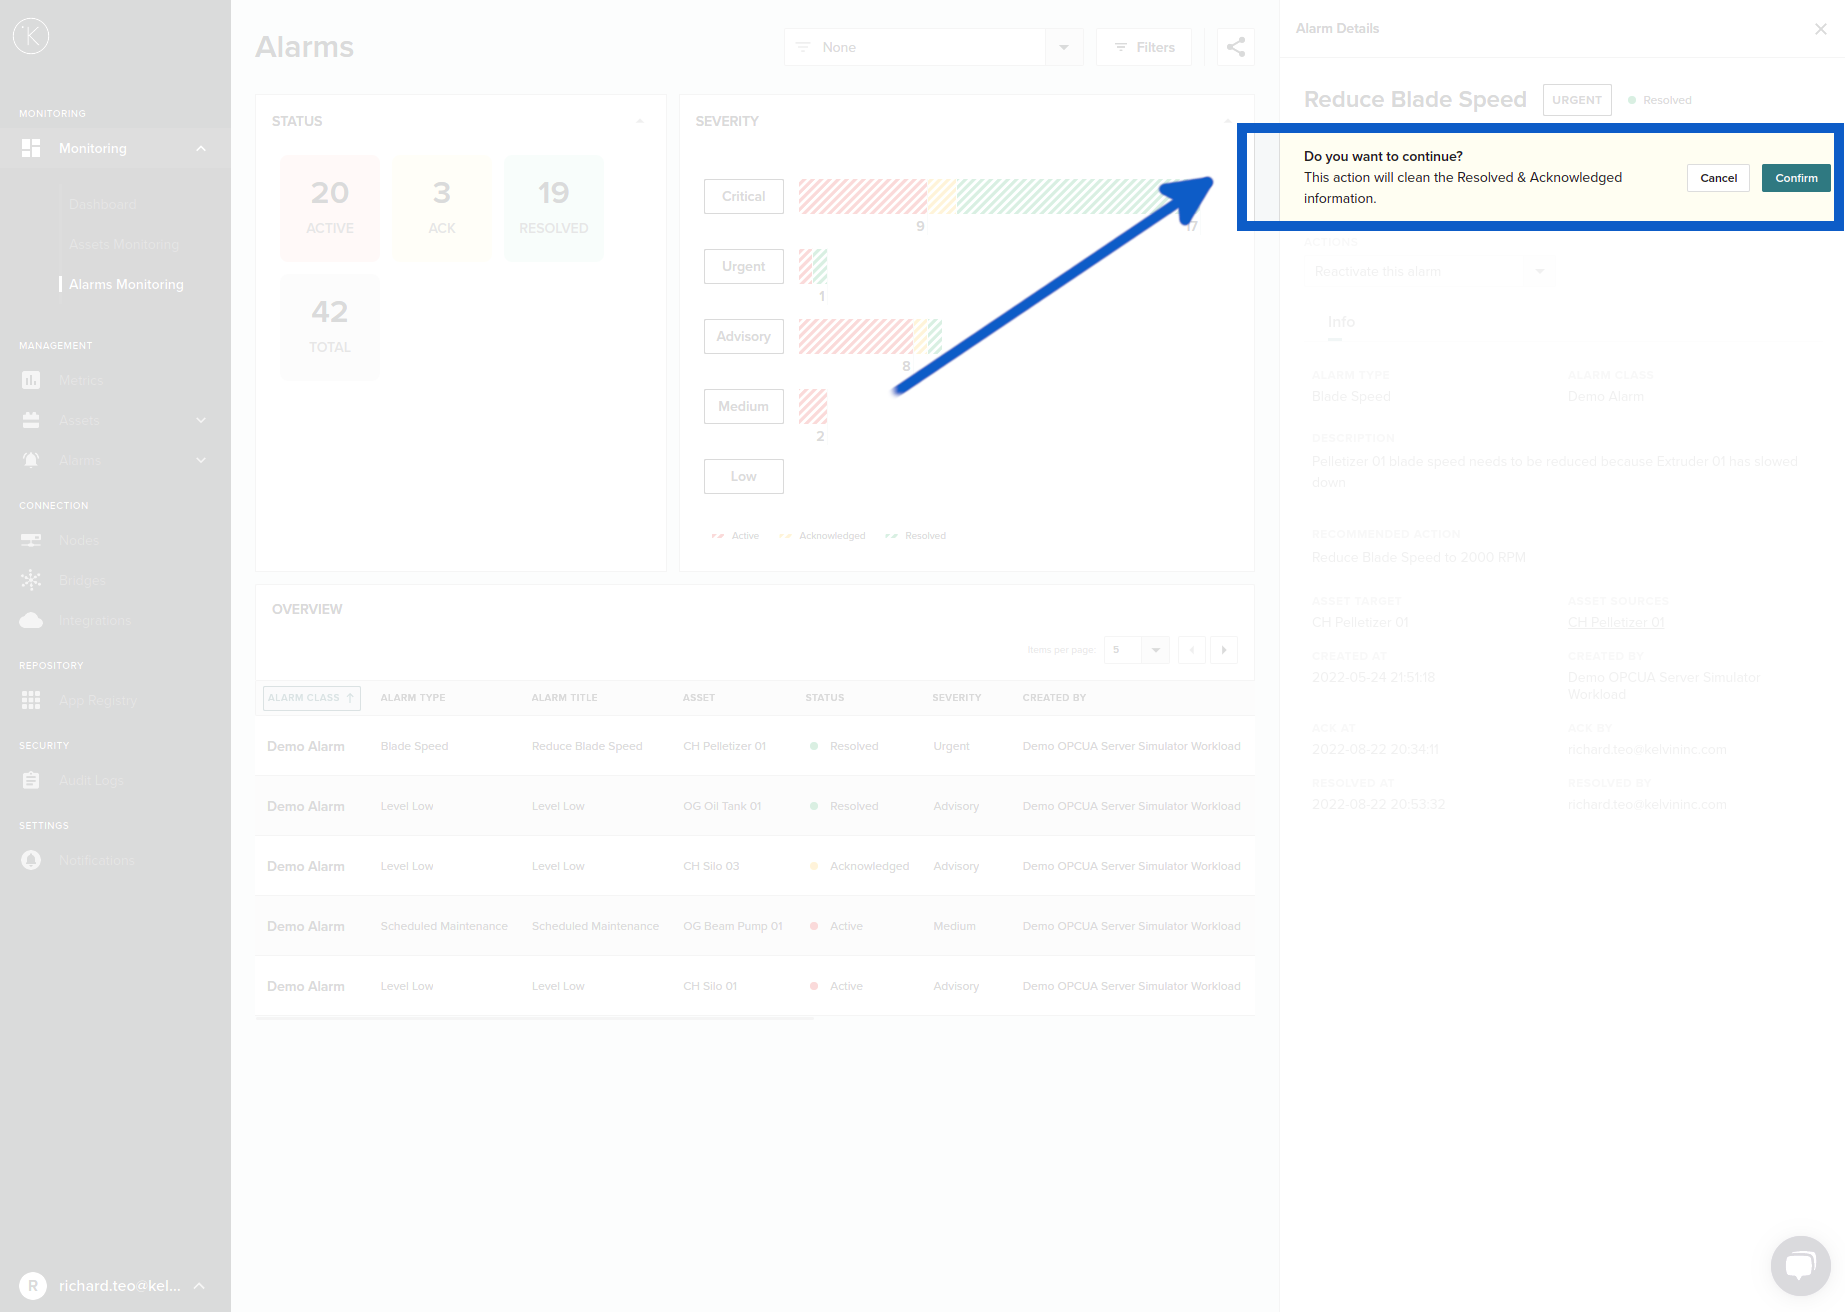Close the Alarm Details panel

click(1820, 29)
